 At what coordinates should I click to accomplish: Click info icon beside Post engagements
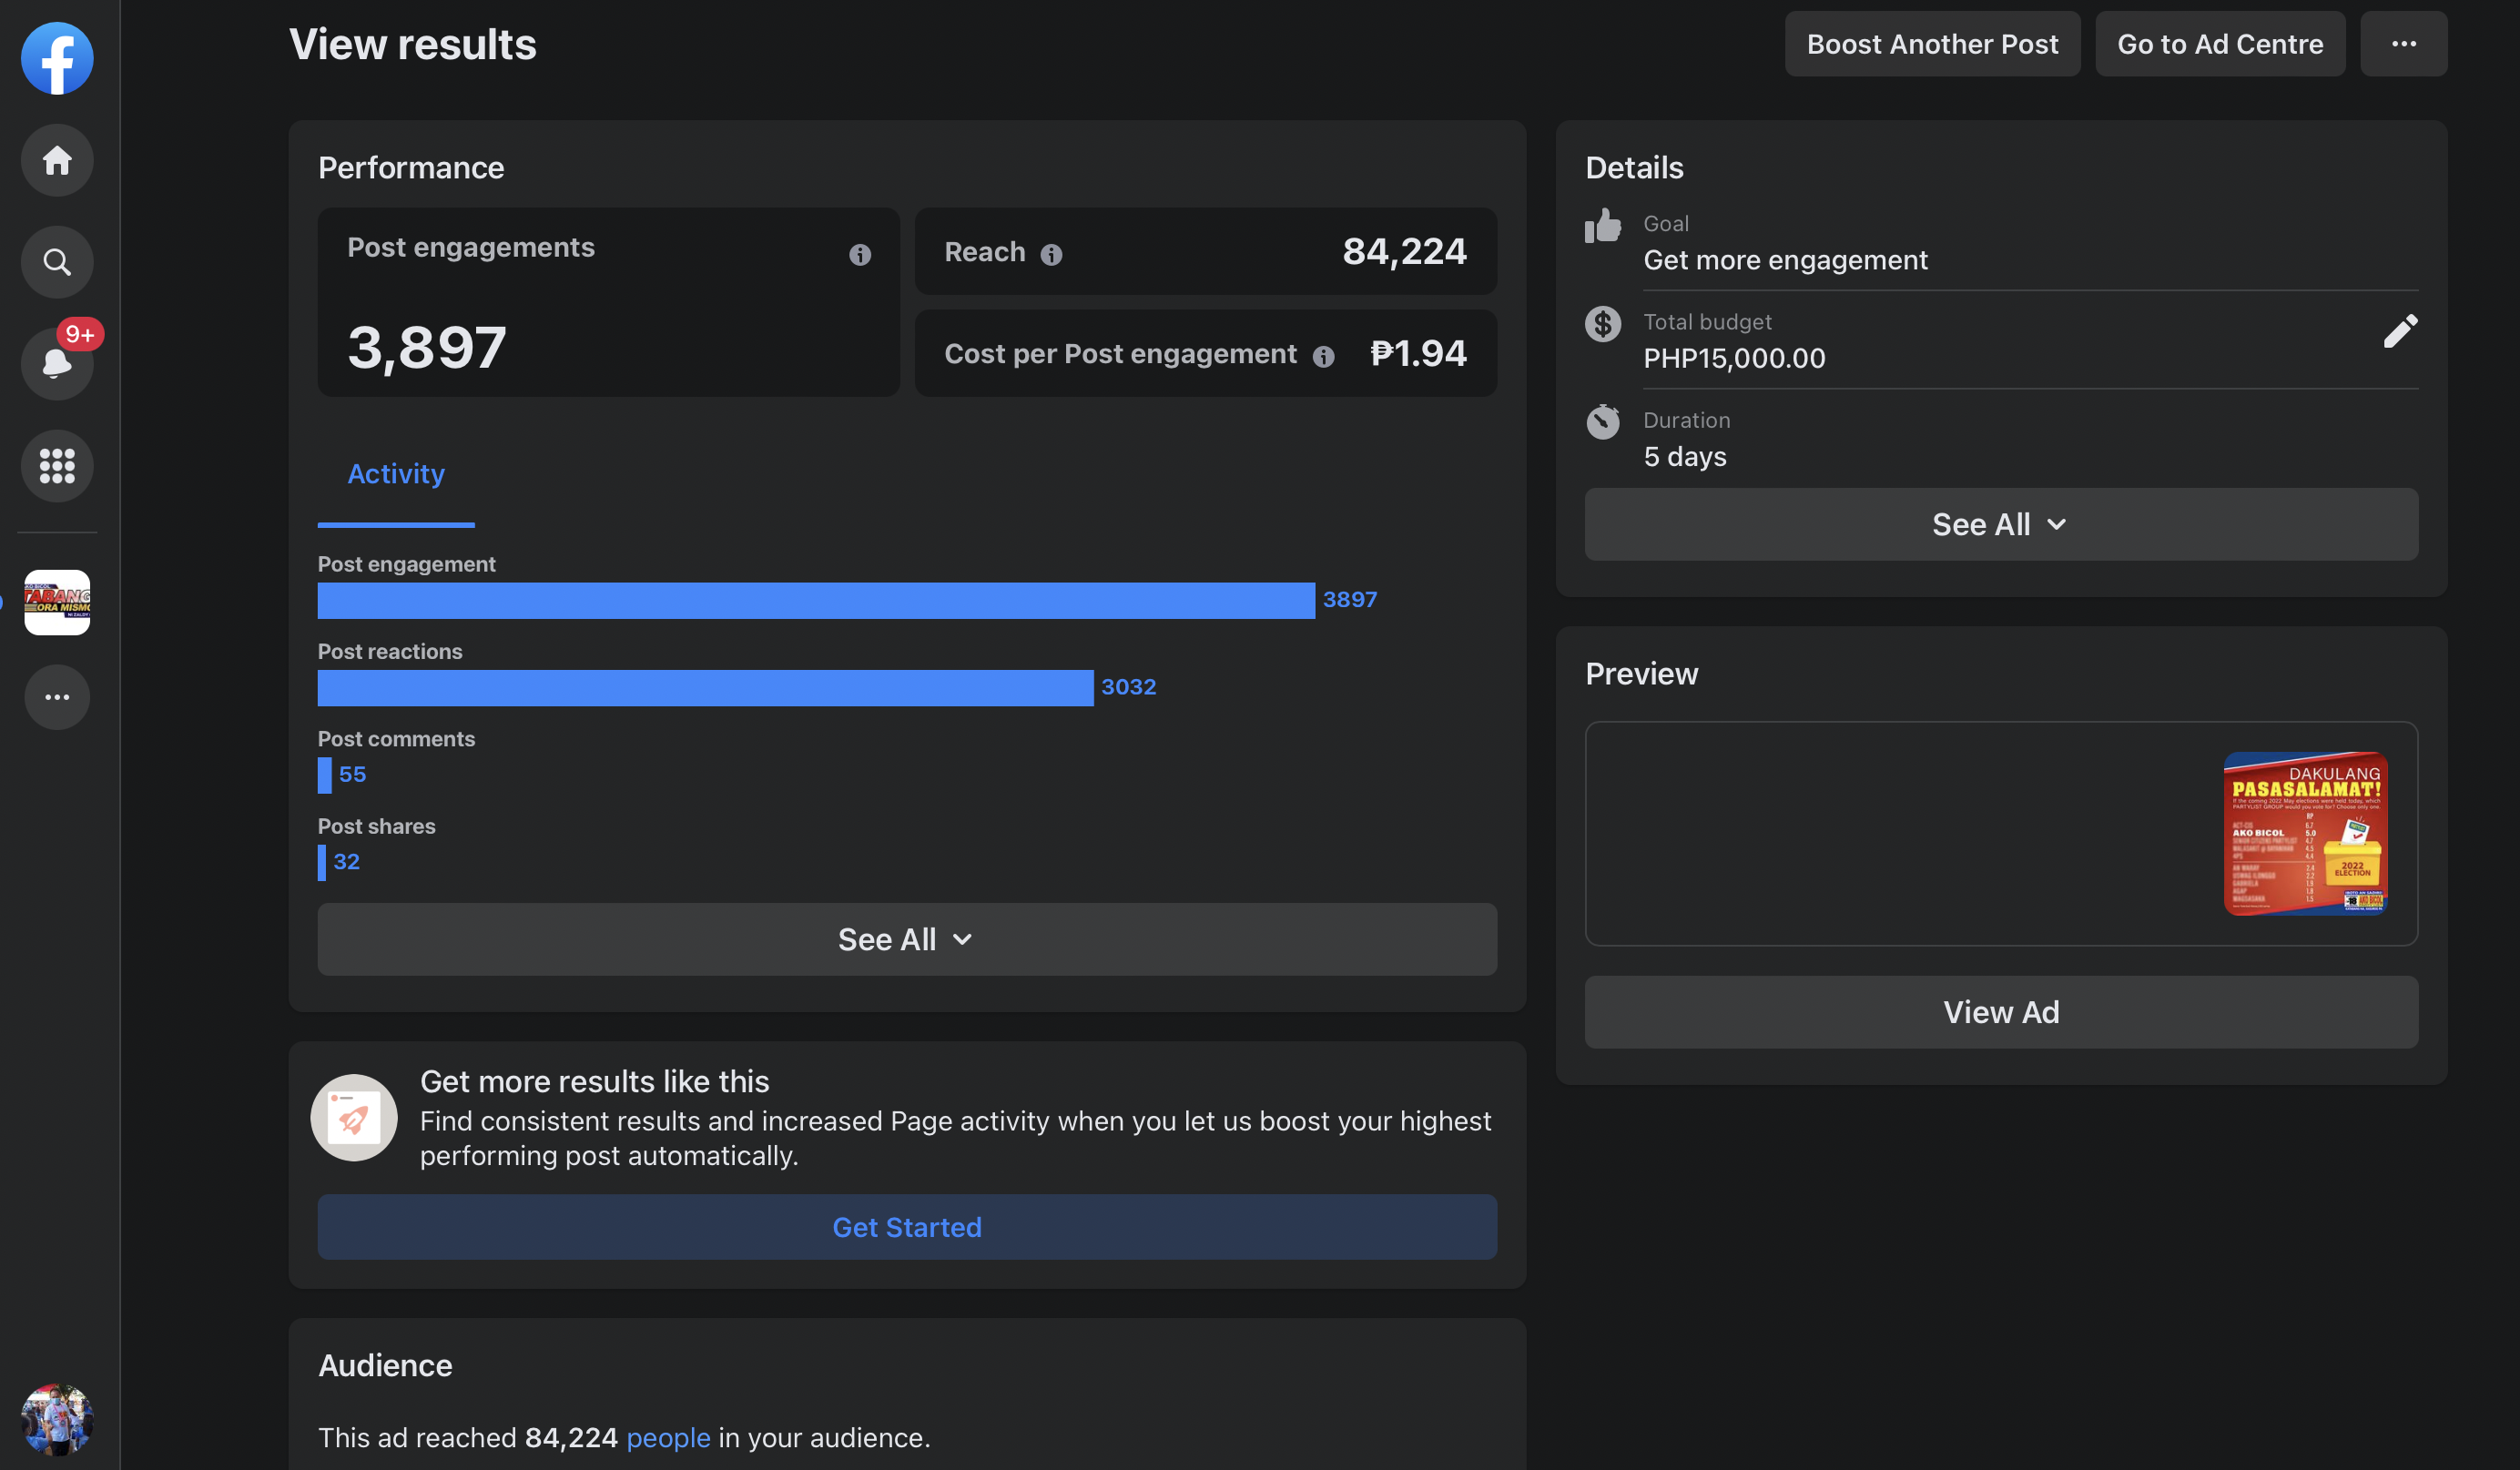pos(860,255)
